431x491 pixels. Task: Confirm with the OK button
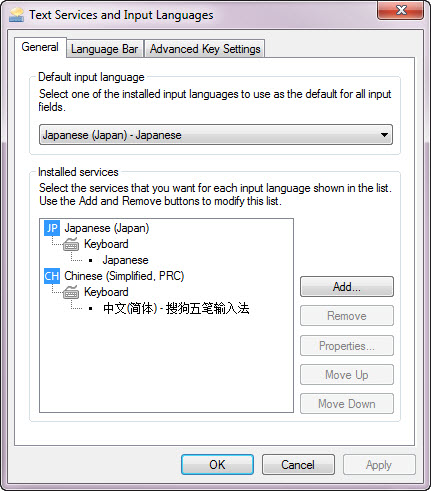[x=217, y=465]
